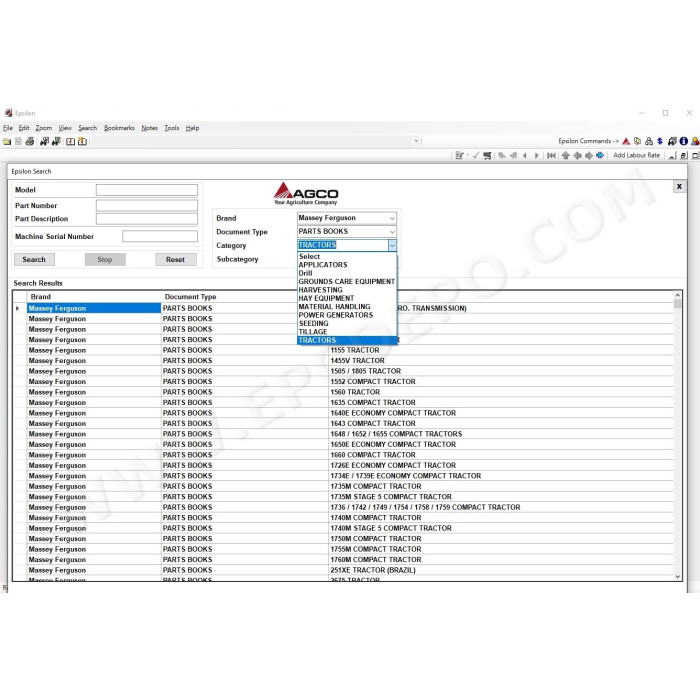Click the greyed document page toolbar icon

pyautogui.click(x=18, y=142)
